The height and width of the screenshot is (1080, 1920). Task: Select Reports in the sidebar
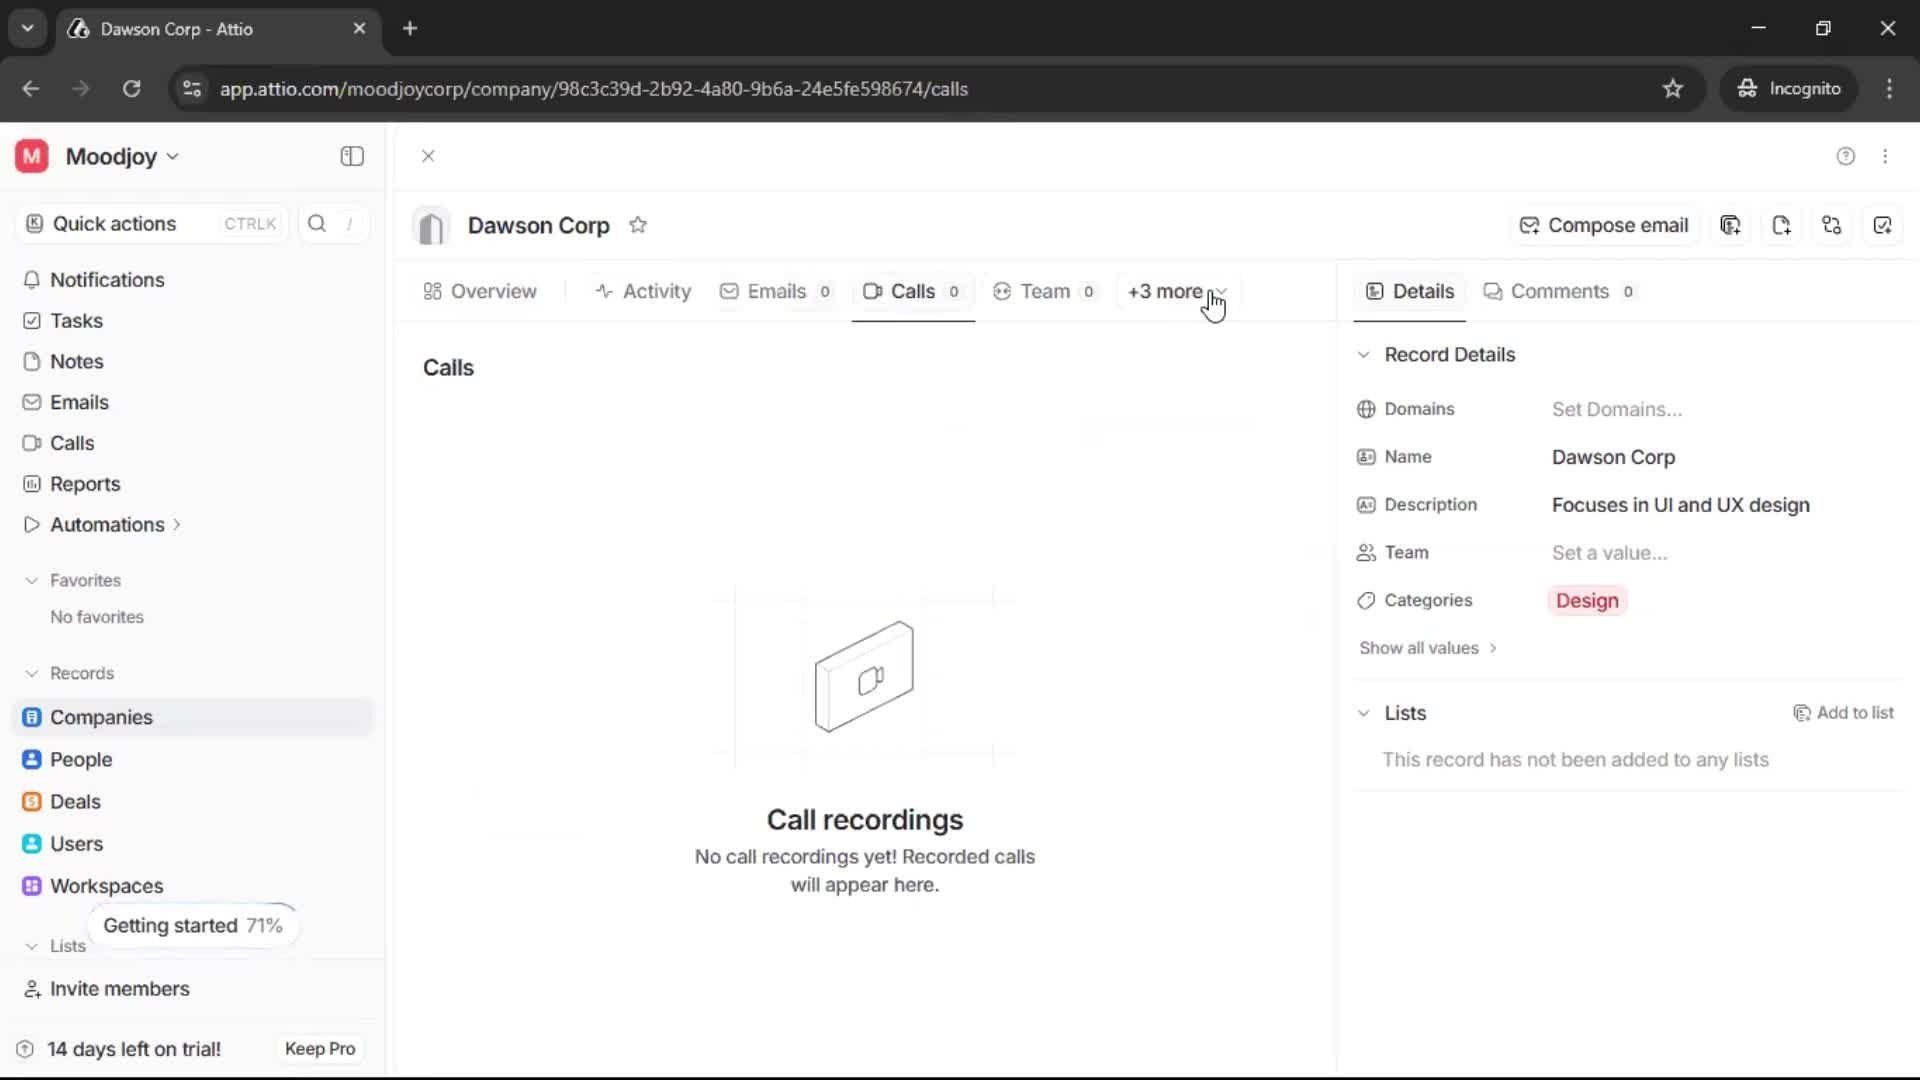pos(84,484)
